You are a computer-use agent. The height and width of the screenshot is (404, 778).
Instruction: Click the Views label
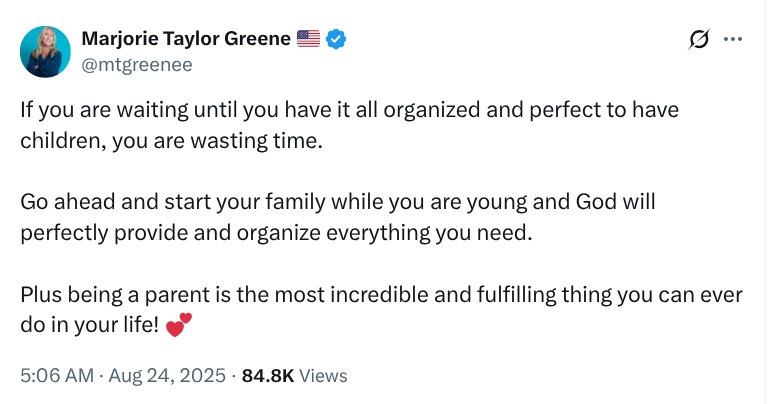(323, 376)
